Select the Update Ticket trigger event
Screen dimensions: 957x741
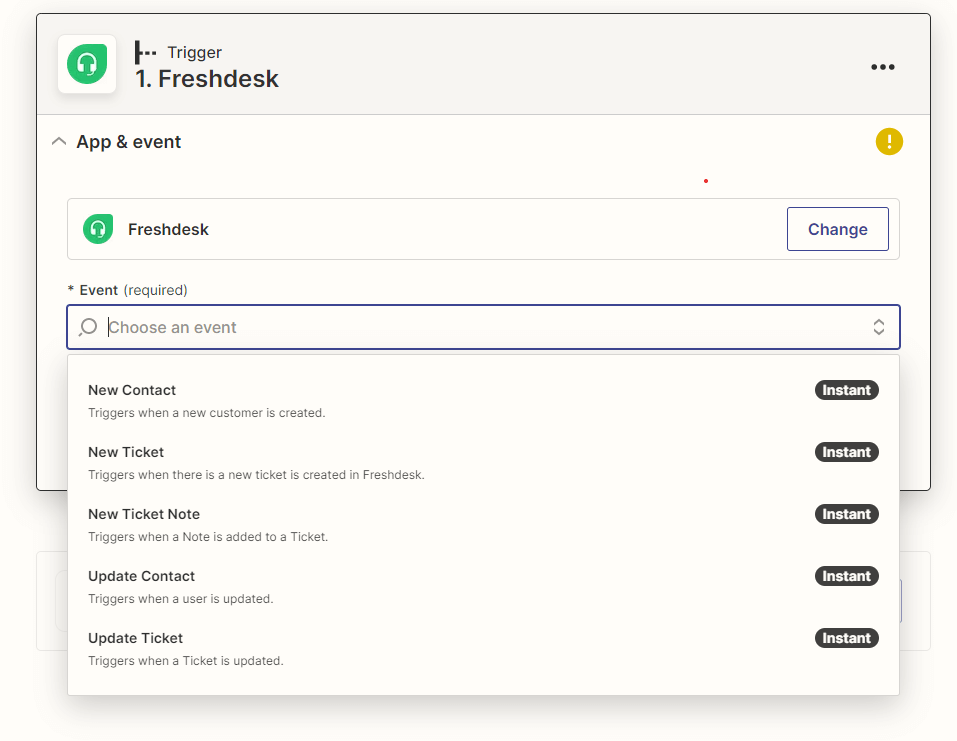(483, 649)
